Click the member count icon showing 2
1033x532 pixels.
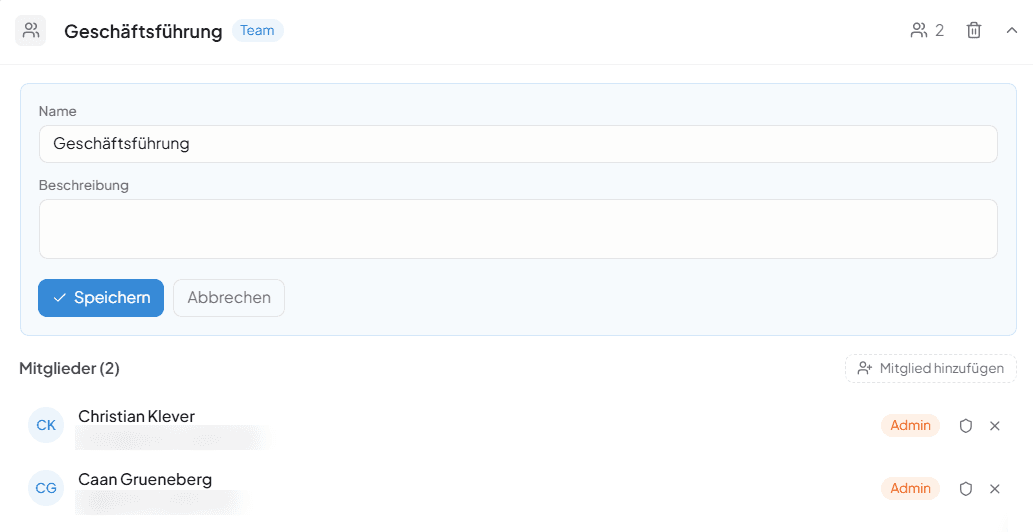(926, 30)
